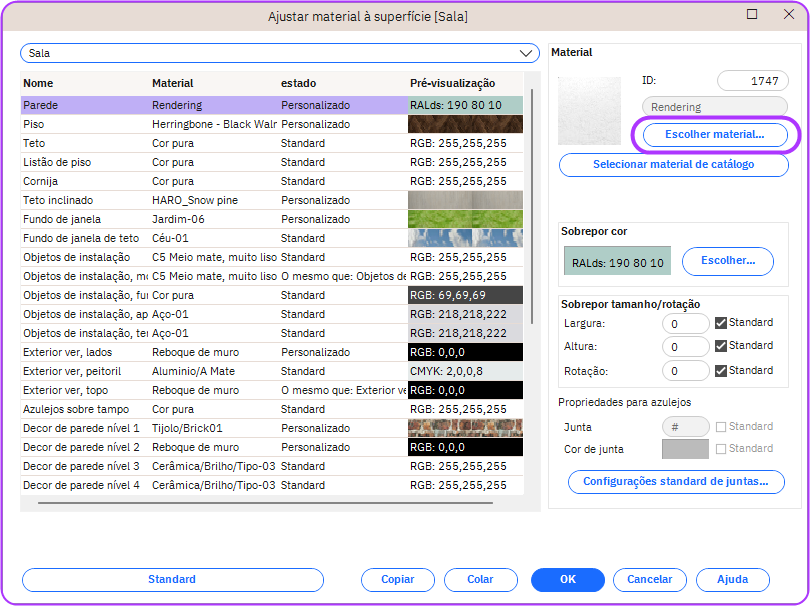Click Selecionar material de catálogo
This screenshot has height=606, width=810.
point(673,165)
